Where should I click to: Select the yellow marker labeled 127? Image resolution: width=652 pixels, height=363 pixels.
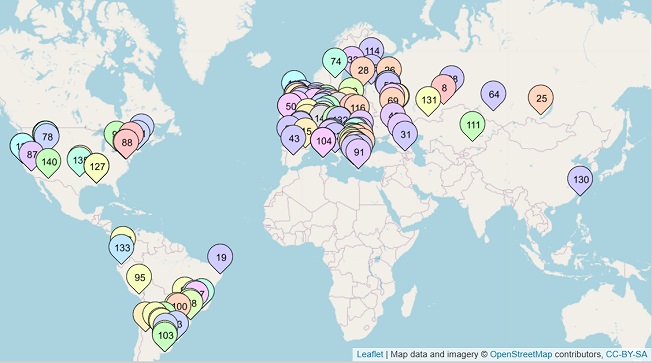(x=96, y=167)
